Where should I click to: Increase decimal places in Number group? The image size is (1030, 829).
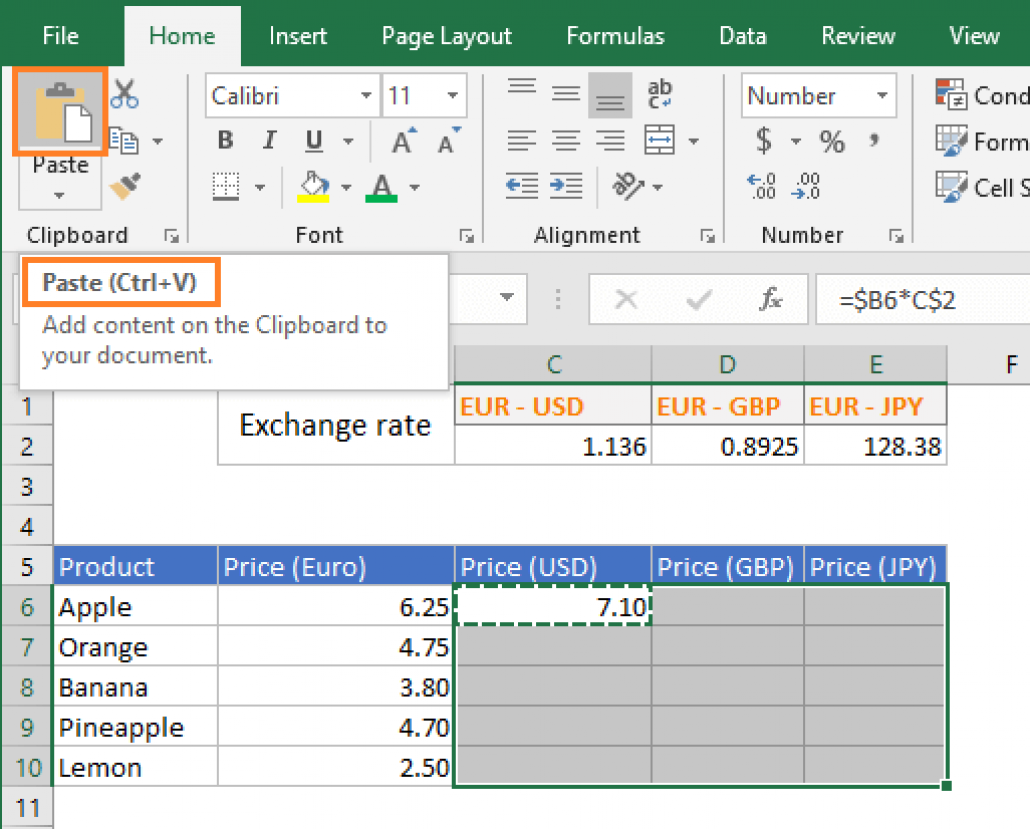[x=761, y=186]
